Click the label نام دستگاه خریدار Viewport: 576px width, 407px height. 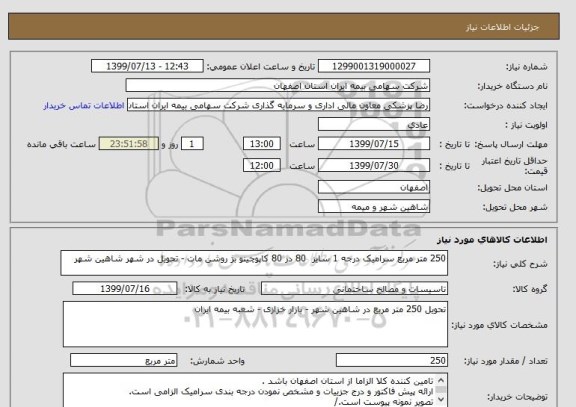tap(512, 86)
